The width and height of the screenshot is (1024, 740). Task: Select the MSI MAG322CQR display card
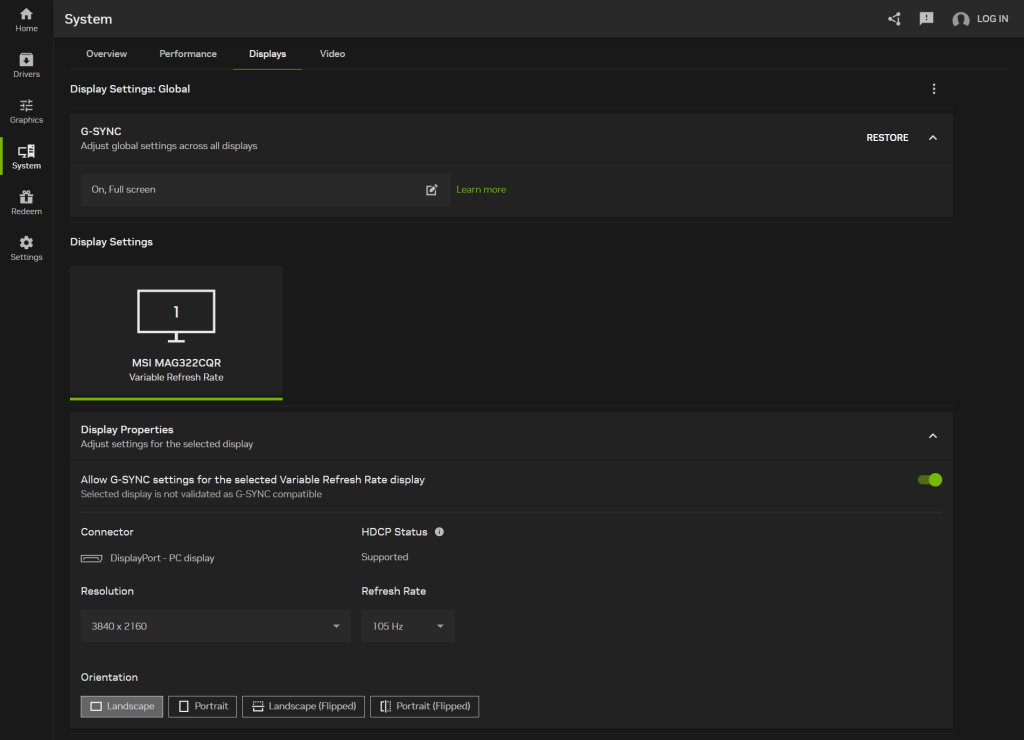click(x=176, y=332)
